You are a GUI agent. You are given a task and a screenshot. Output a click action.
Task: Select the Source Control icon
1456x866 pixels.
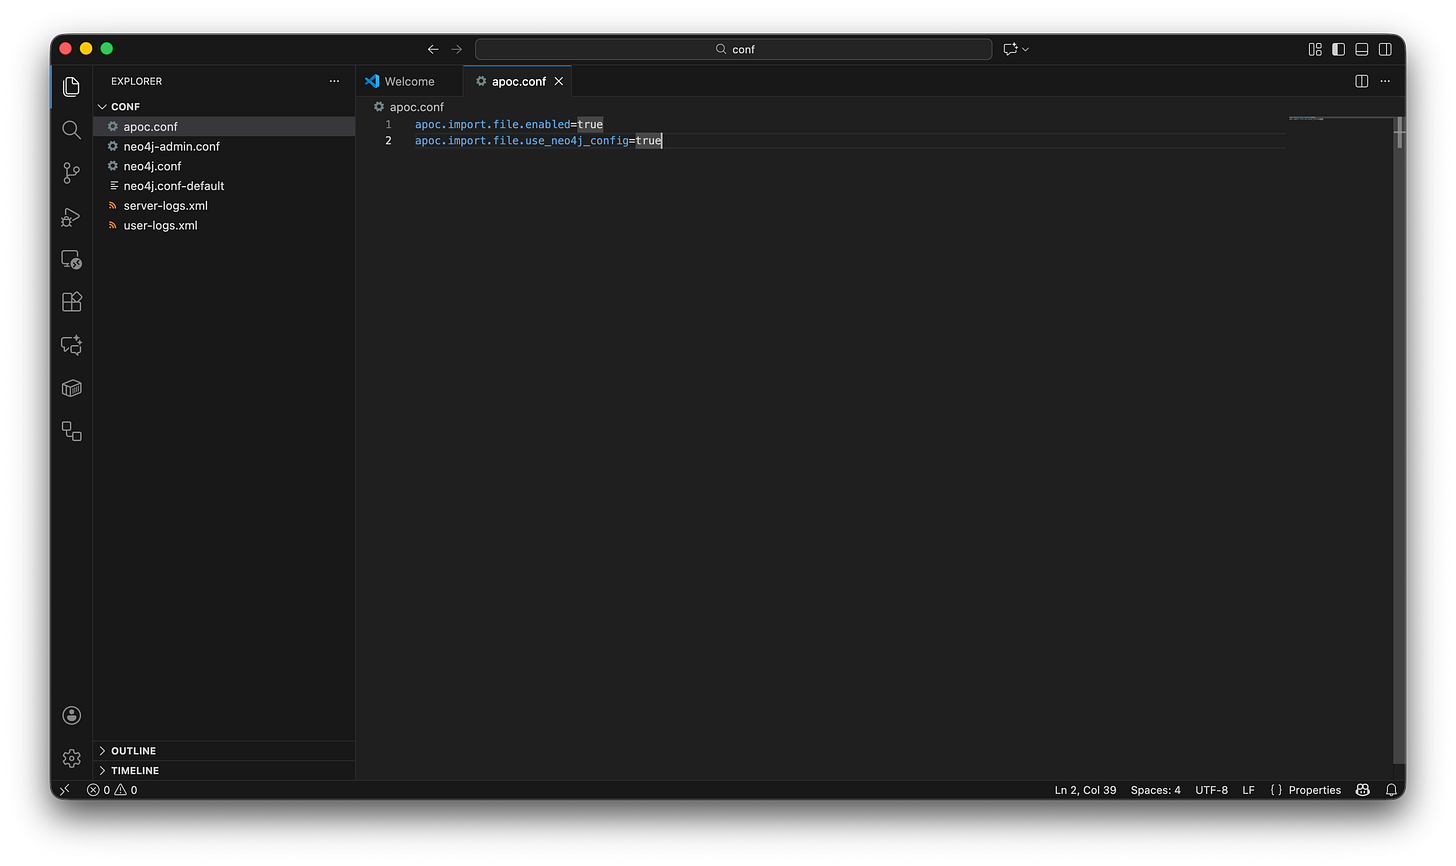pyautogui.click(x=71, y=173)
